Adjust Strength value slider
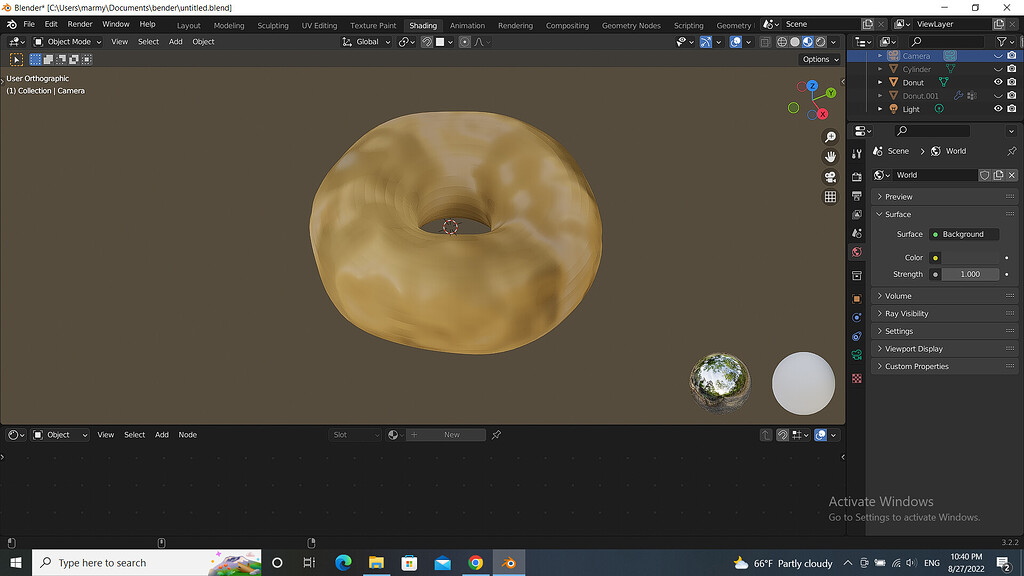This screenshot has height=576, width=1024. (970, 274)
